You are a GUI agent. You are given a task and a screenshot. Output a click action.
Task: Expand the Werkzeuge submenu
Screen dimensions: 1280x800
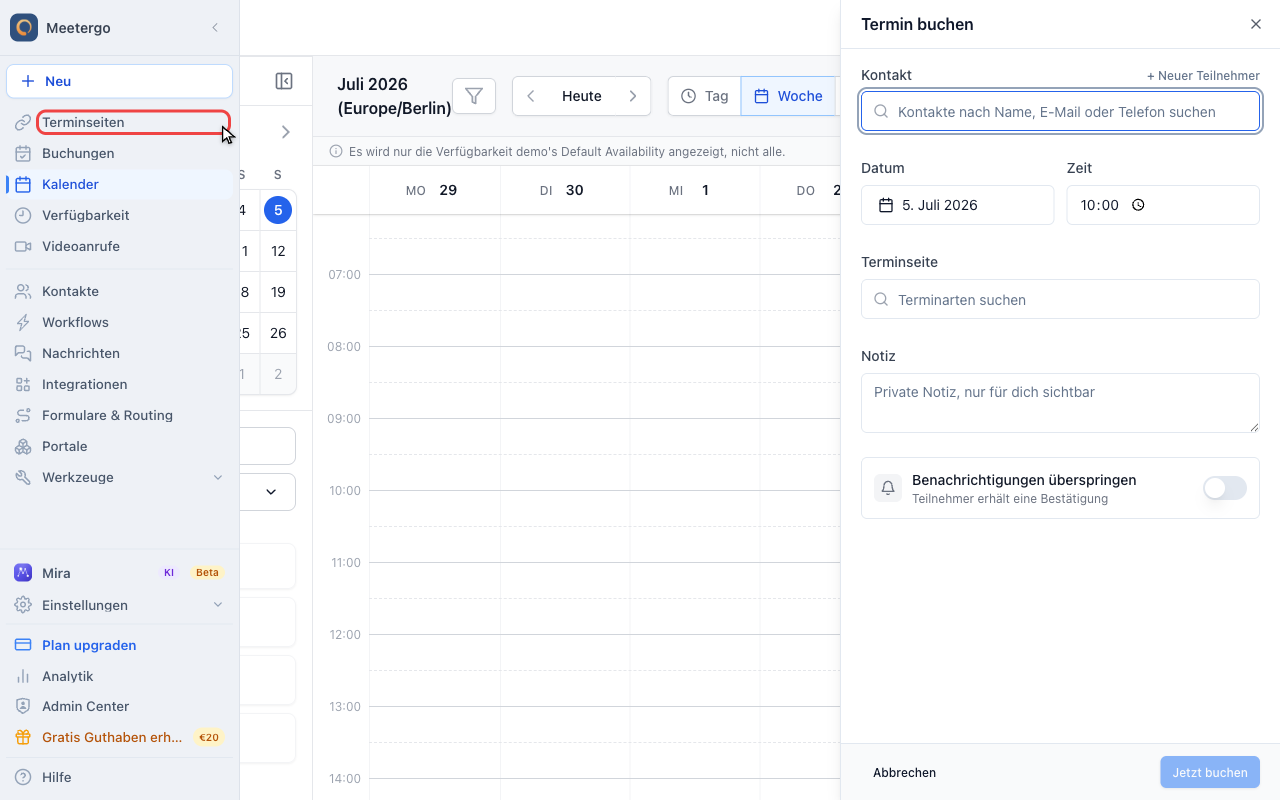pyautogui.click(x=218, y=477)
